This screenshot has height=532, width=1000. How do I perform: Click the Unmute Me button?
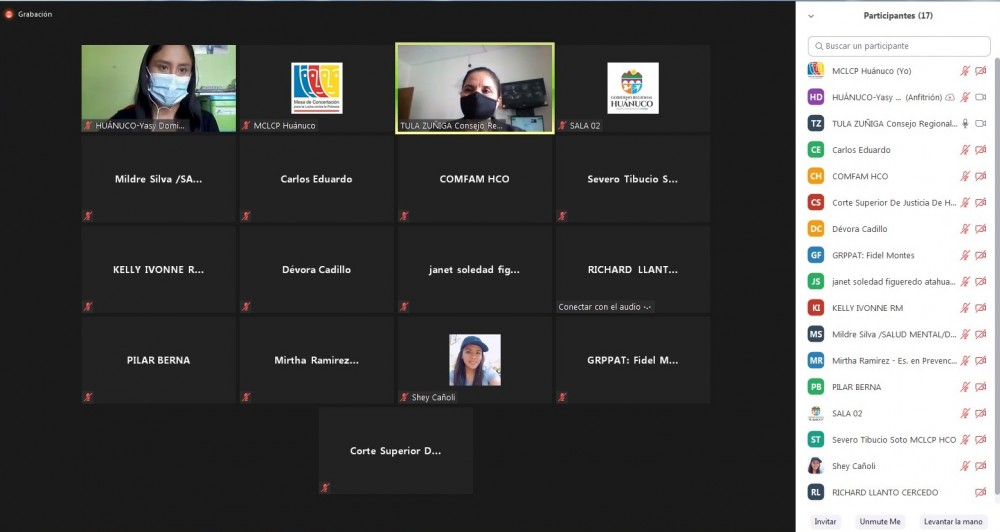(880, 522)
